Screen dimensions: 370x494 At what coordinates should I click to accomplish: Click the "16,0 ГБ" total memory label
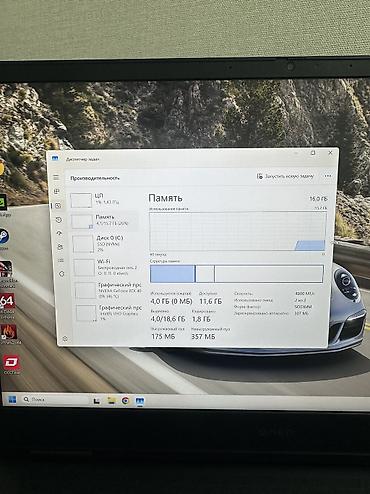318,199
